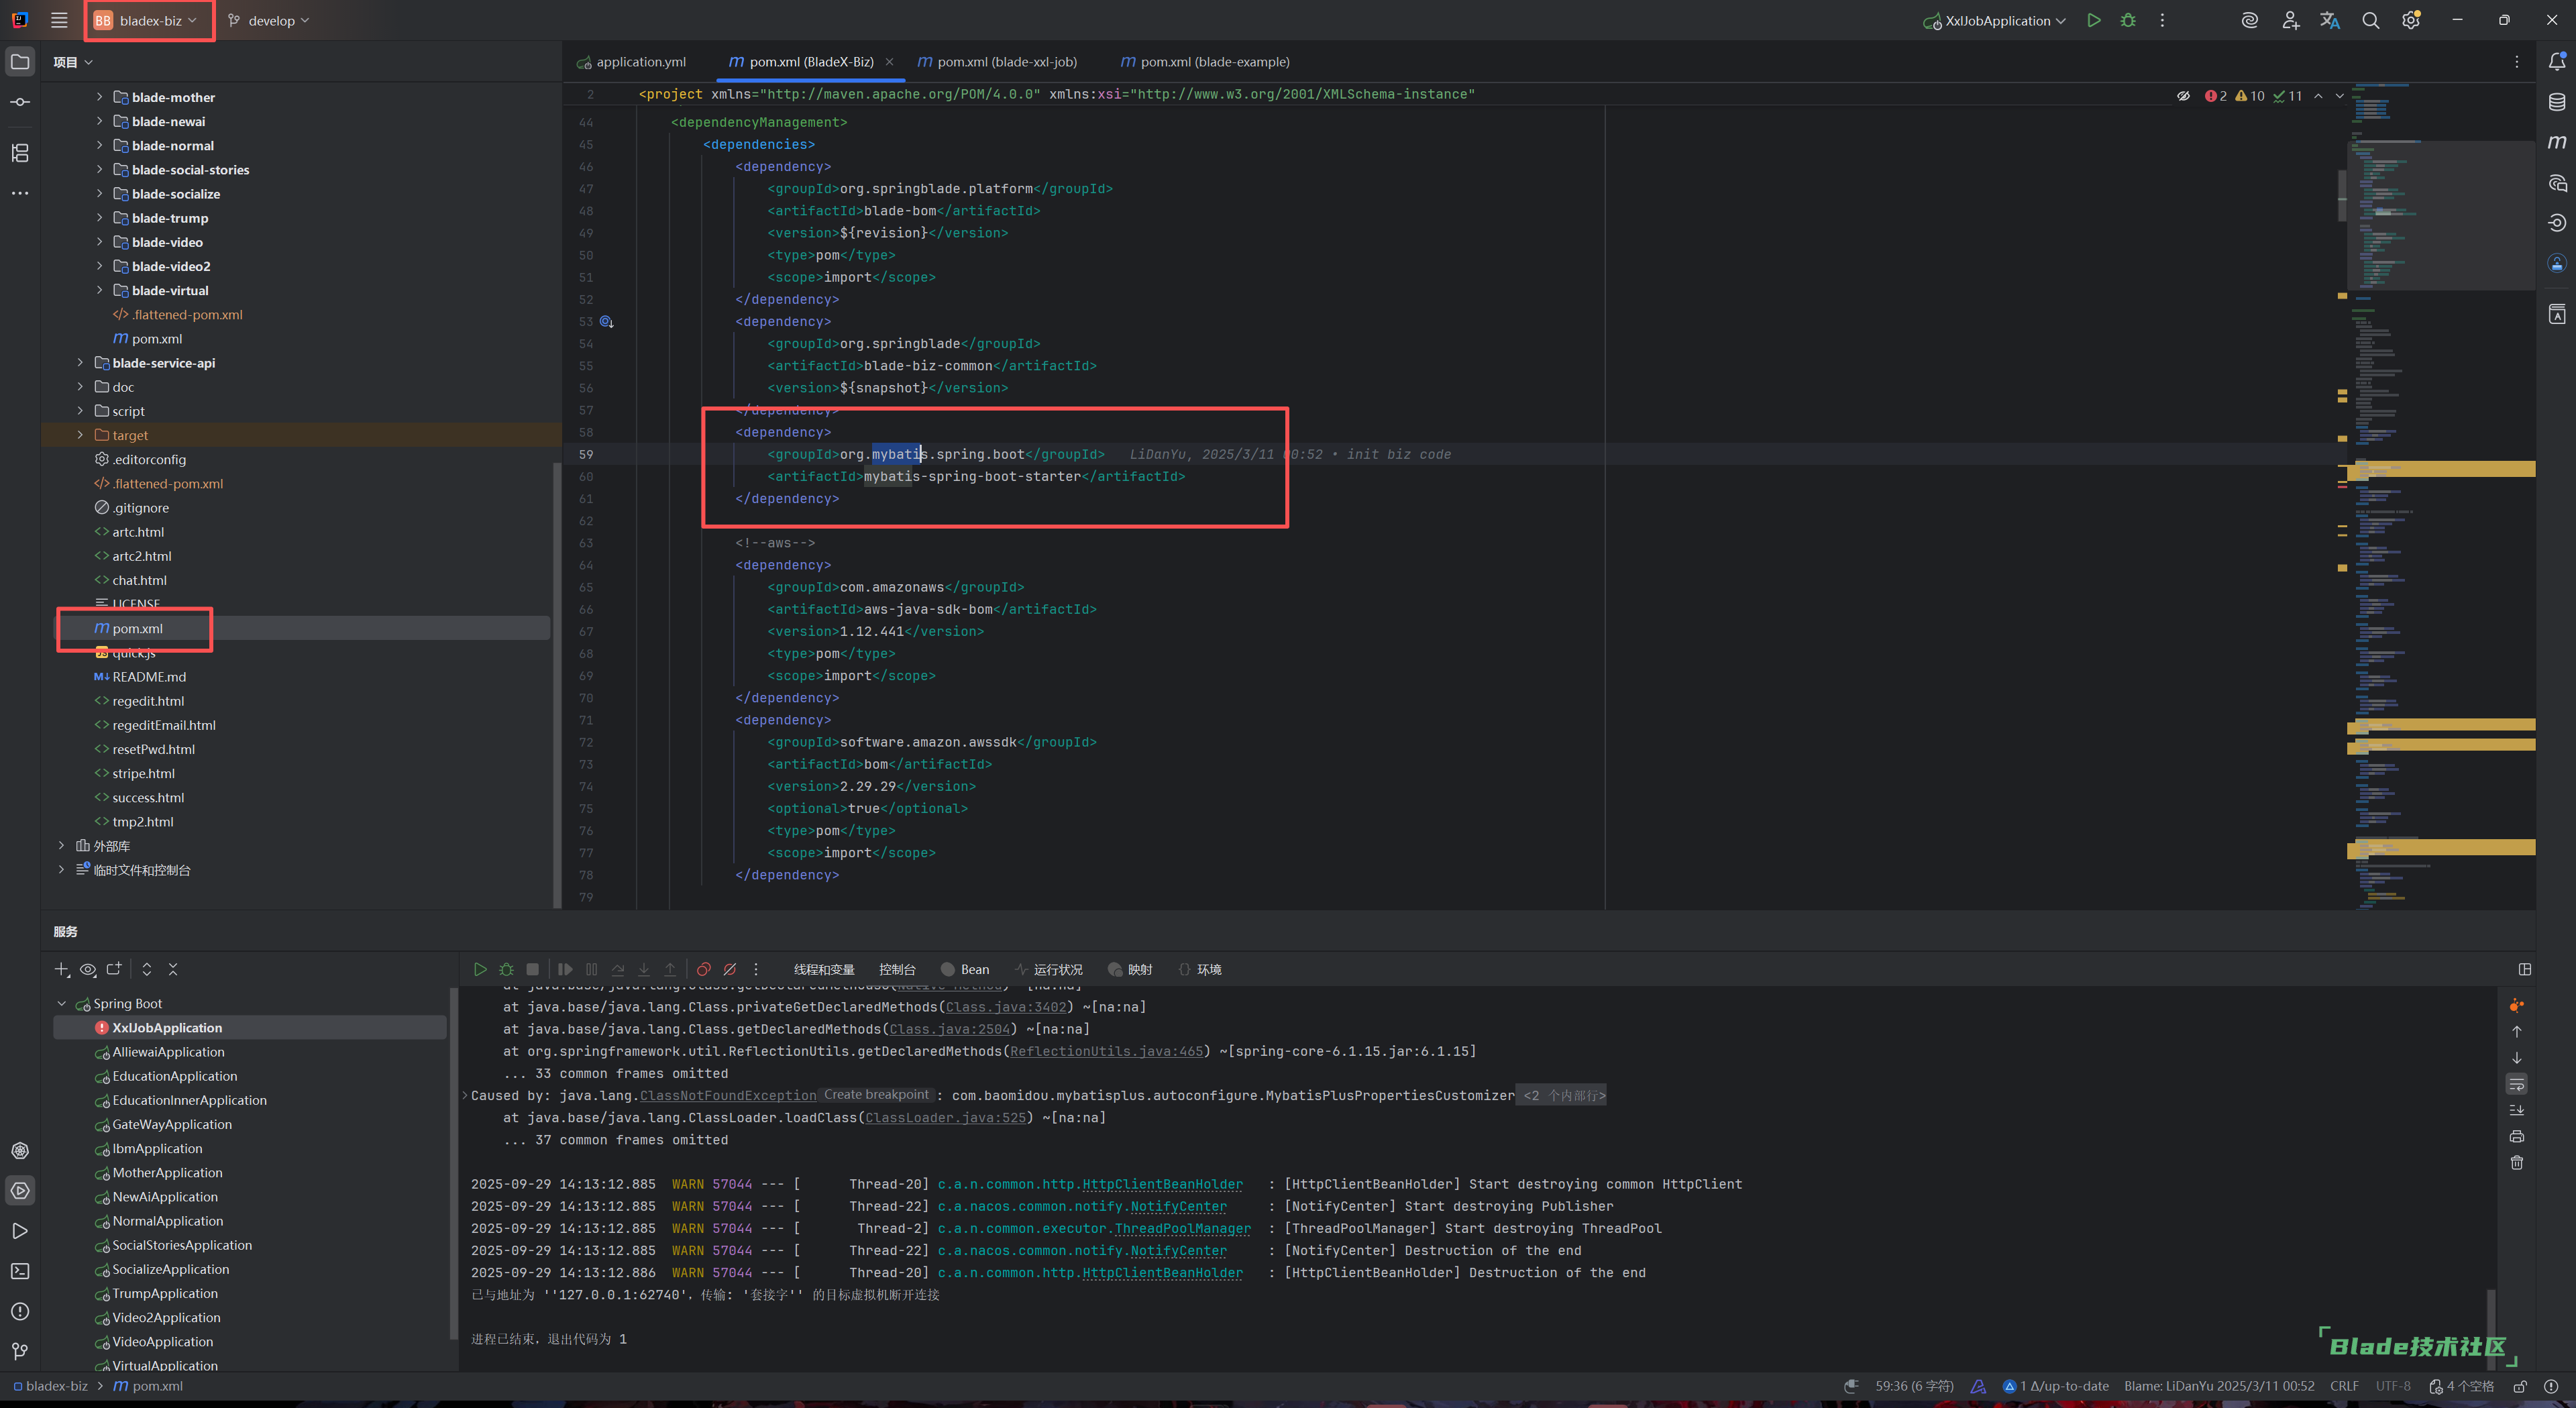Follow the ReflectionUtils.java:465 link
Viewport: 2576px width, 1408px height.
pyautogui.click(x=1106, y=1052)
